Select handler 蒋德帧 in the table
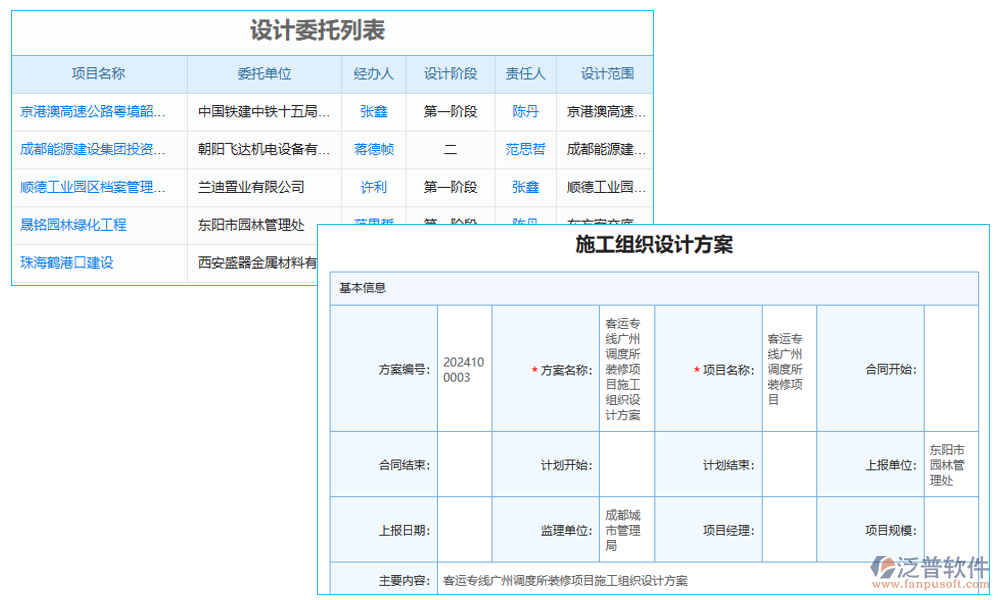This screenshot has height=600, width=1000. tap(372, 149)
